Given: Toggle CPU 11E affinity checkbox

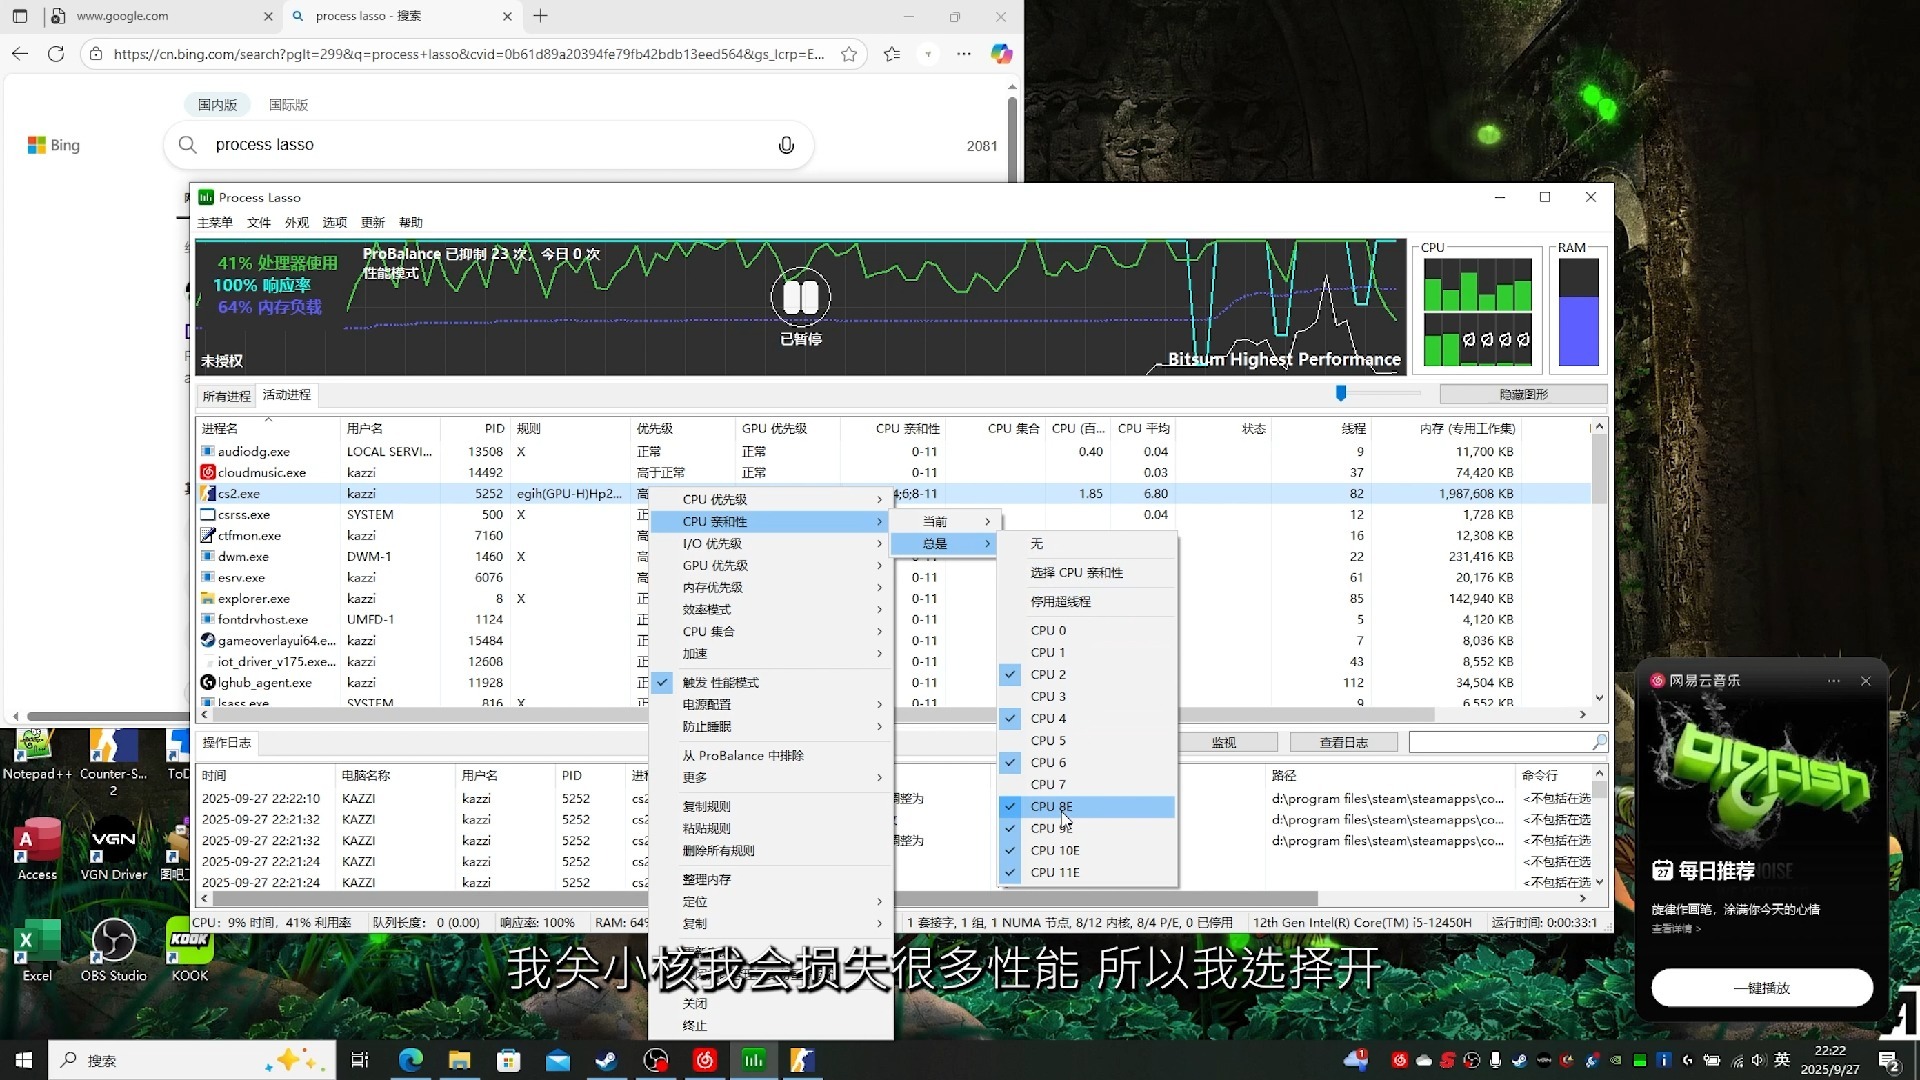Looking at the screenshot, I should [x=1010, y=872].
